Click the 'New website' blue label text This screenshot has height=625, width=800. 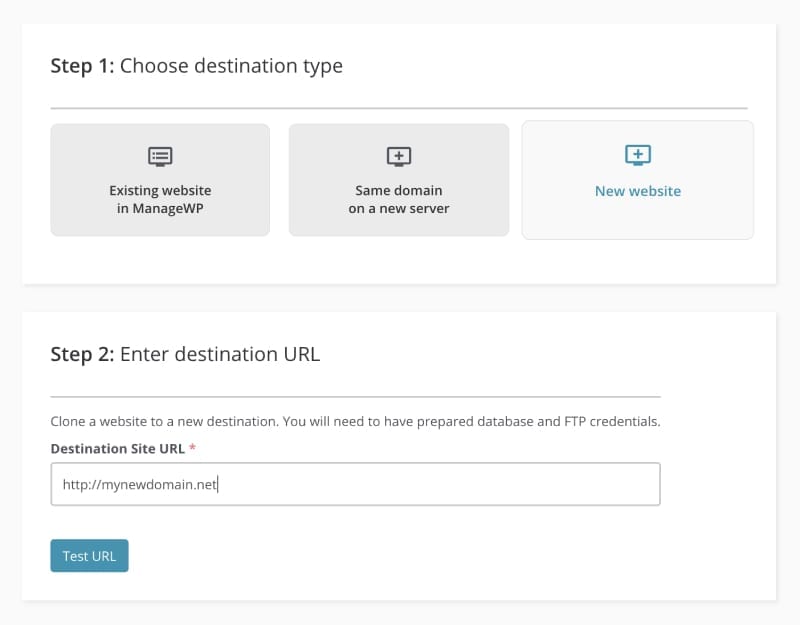point(637,191)
